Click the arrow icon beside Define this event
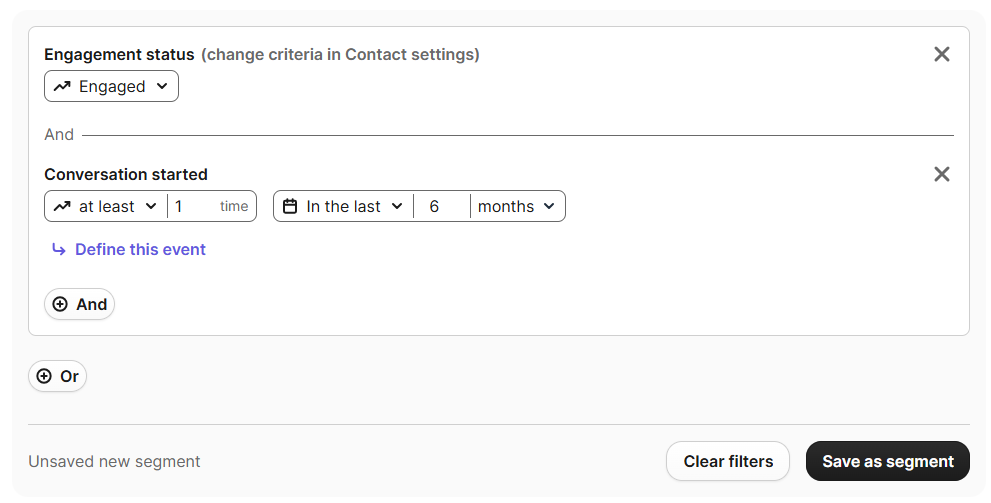991x503 pixels. [59, 250]
